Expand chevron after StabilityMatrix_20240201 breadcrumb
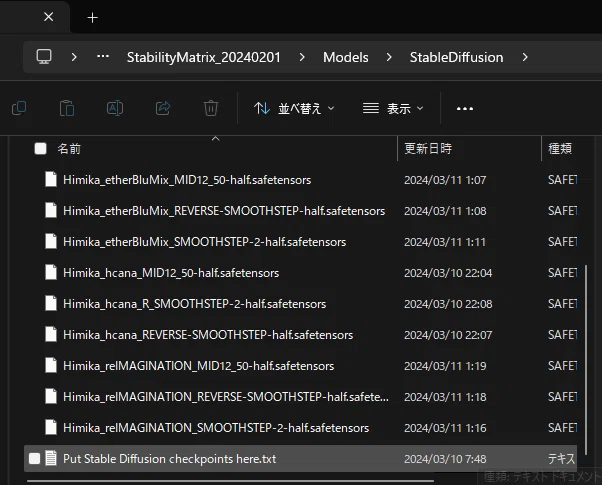Image resolution: width=602 pixels, height=485 pixels. [302, 57]
